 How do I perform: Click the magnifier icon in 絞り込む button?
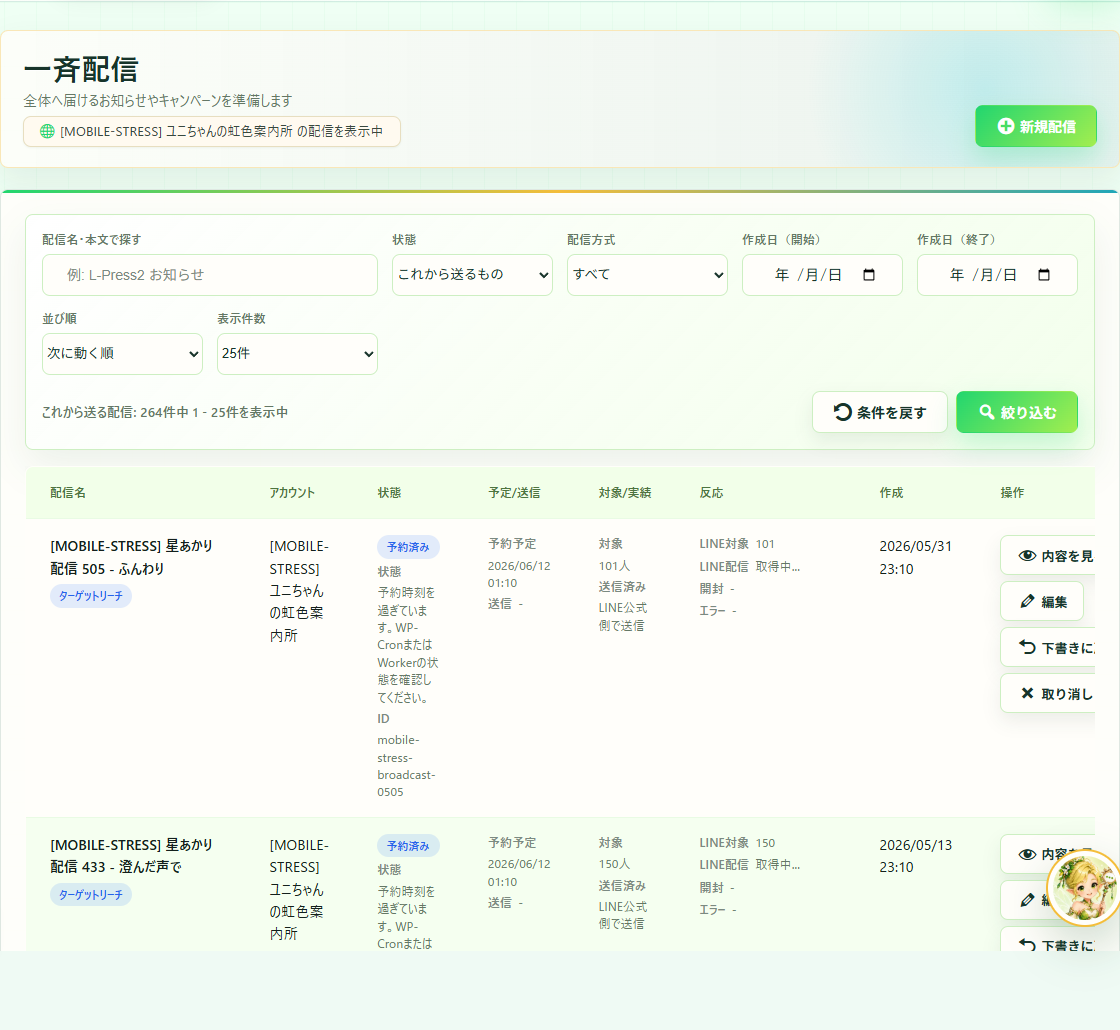point(986,412)
